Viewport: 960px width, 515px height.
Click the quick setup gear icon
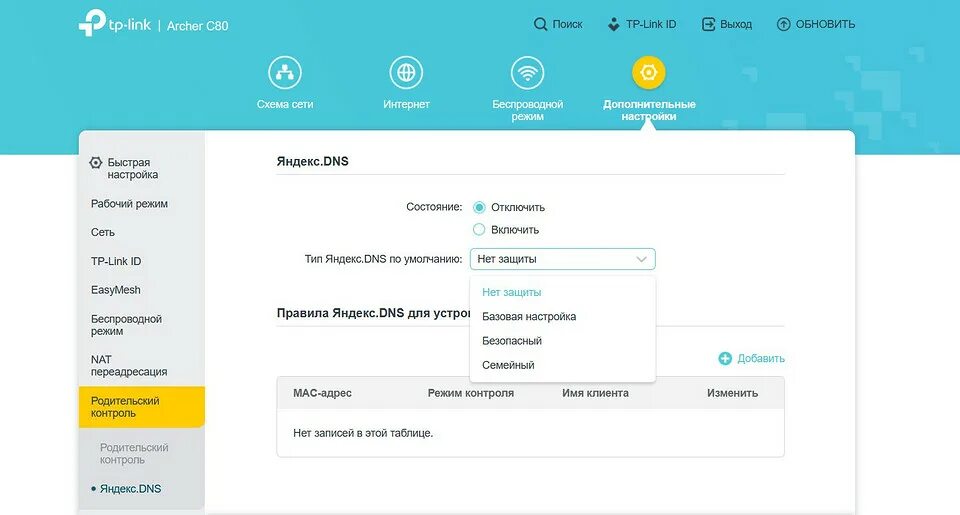pos(96,163)
